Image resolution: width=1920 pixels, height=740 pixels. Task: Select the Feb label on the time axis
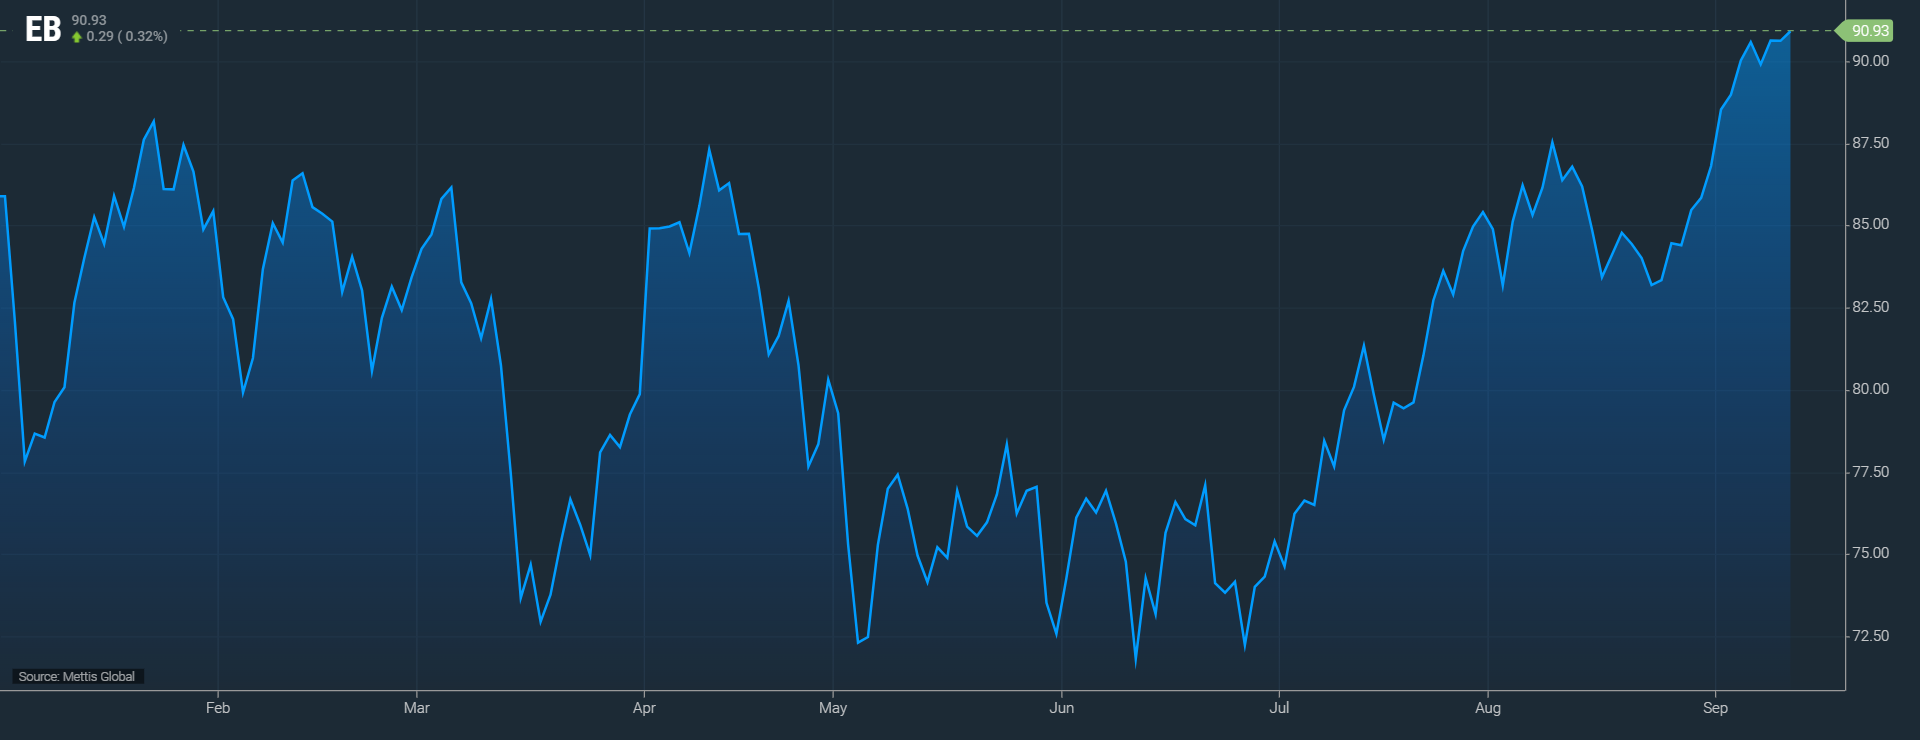tap(218, 708)
